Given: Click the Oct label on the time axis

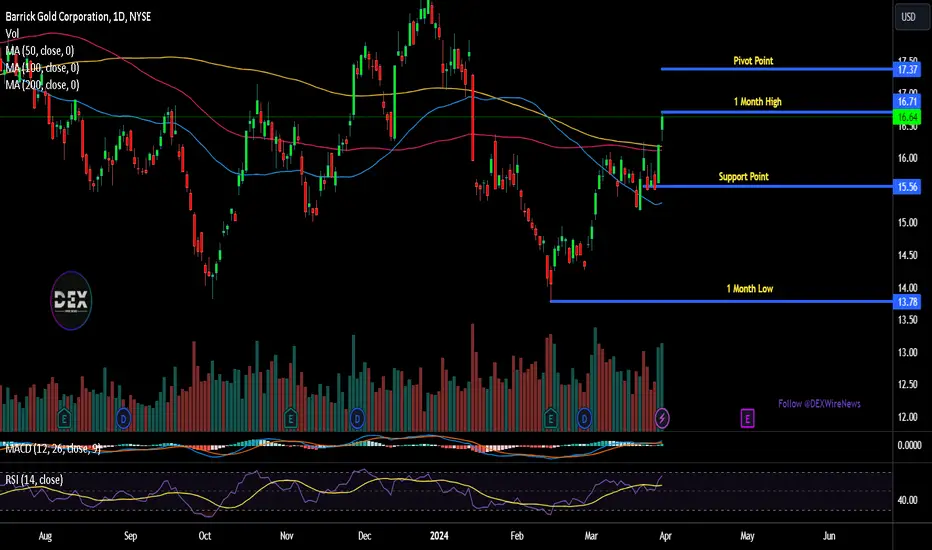Looking at the screenshot, I should pyautogui.click(x=204, y=536).
